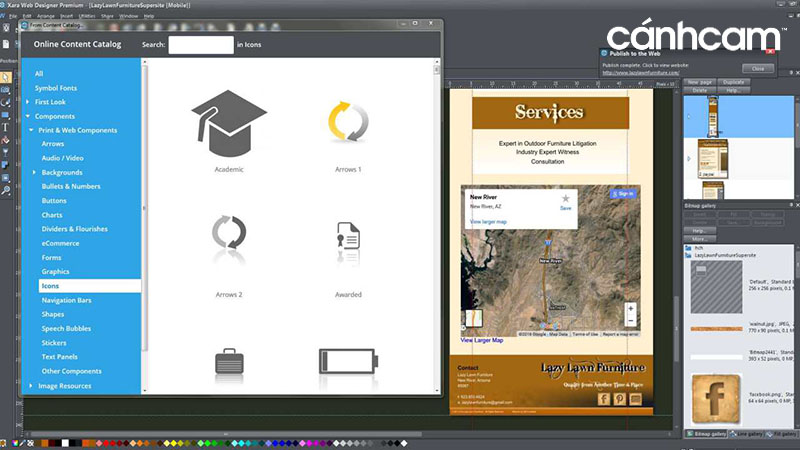Select the Fill tool
Screen dimensions: 800x450
pos(6,140)
